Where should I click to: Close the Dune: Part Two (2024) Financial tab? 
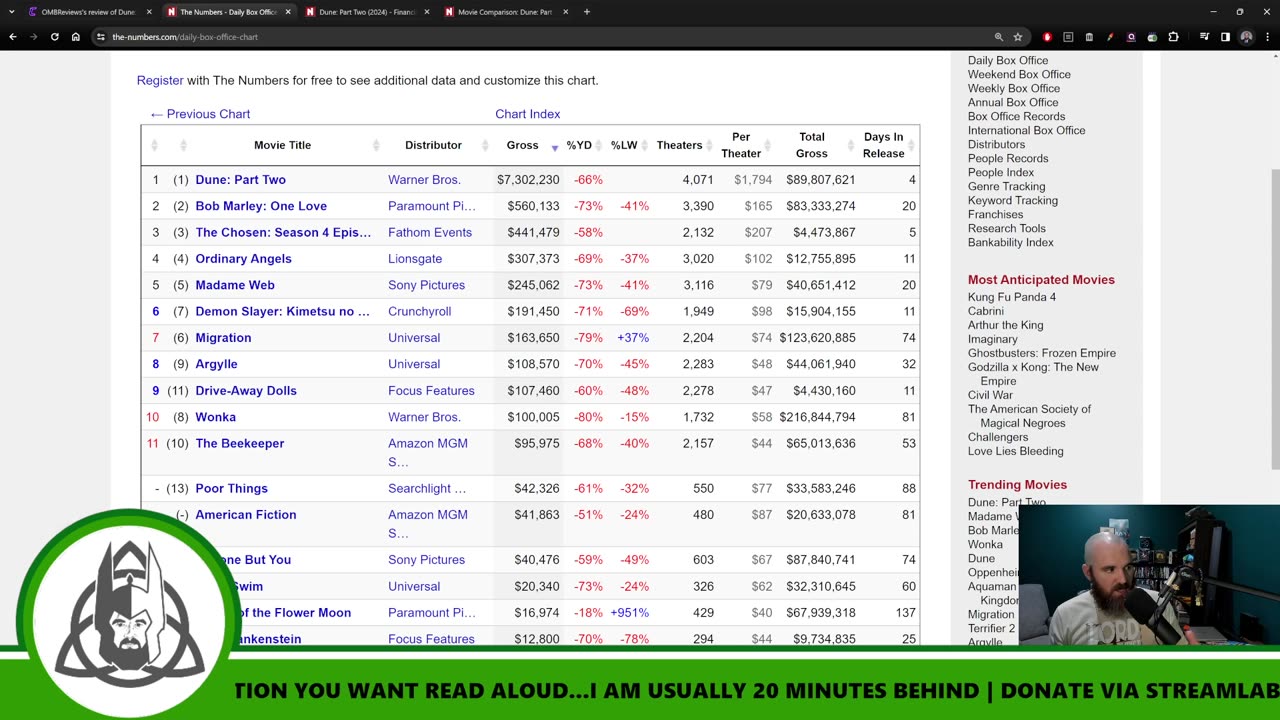pos(427,12)
